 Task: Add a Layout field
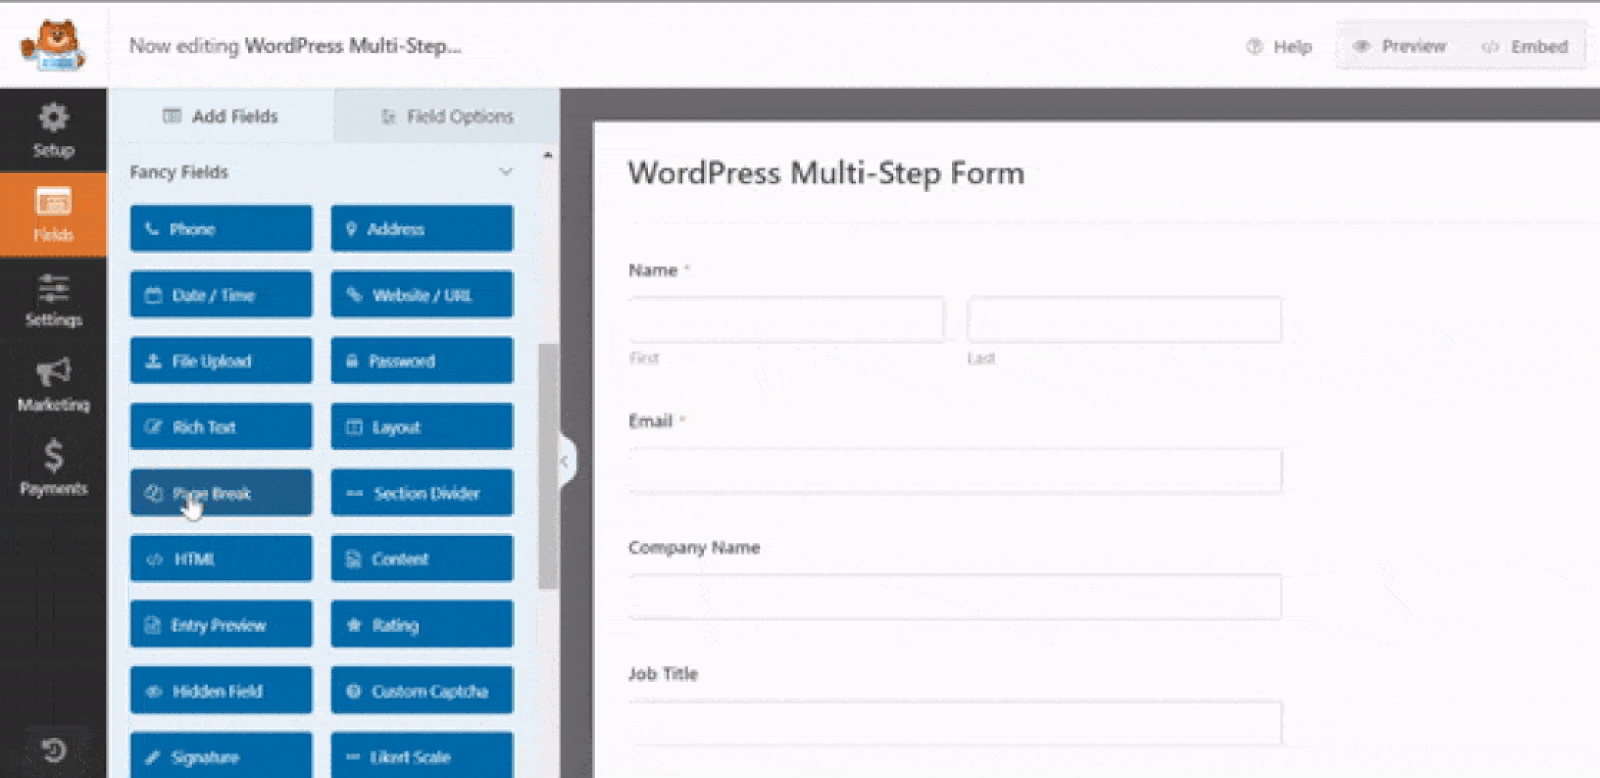422,427
